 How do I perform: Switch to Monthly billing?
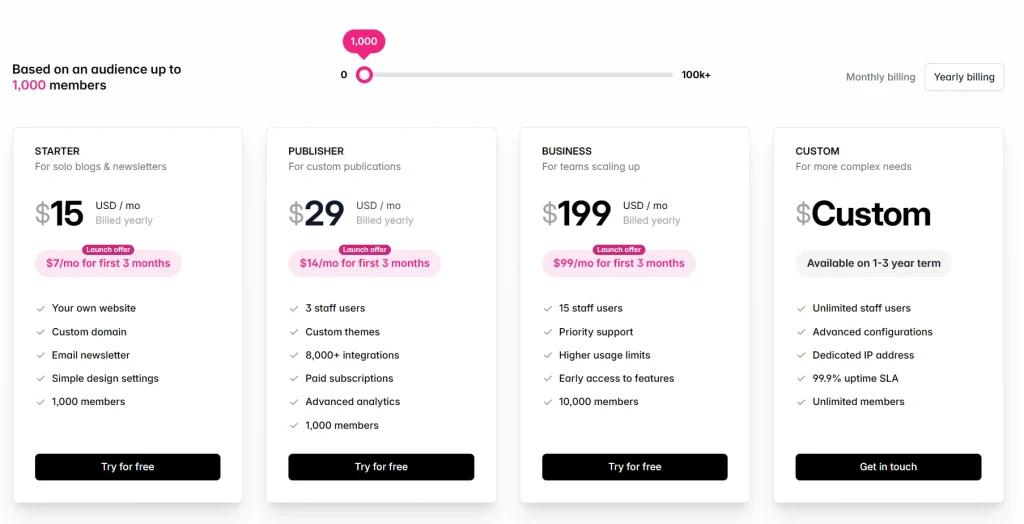coord(880,77)
